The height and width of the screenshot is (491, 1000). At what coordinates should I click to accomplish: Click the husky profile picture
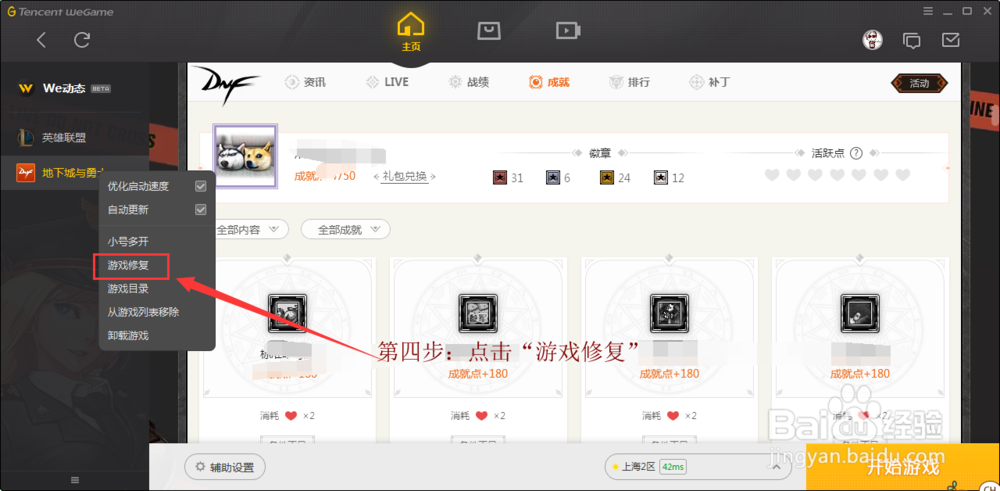coord(245,156)
